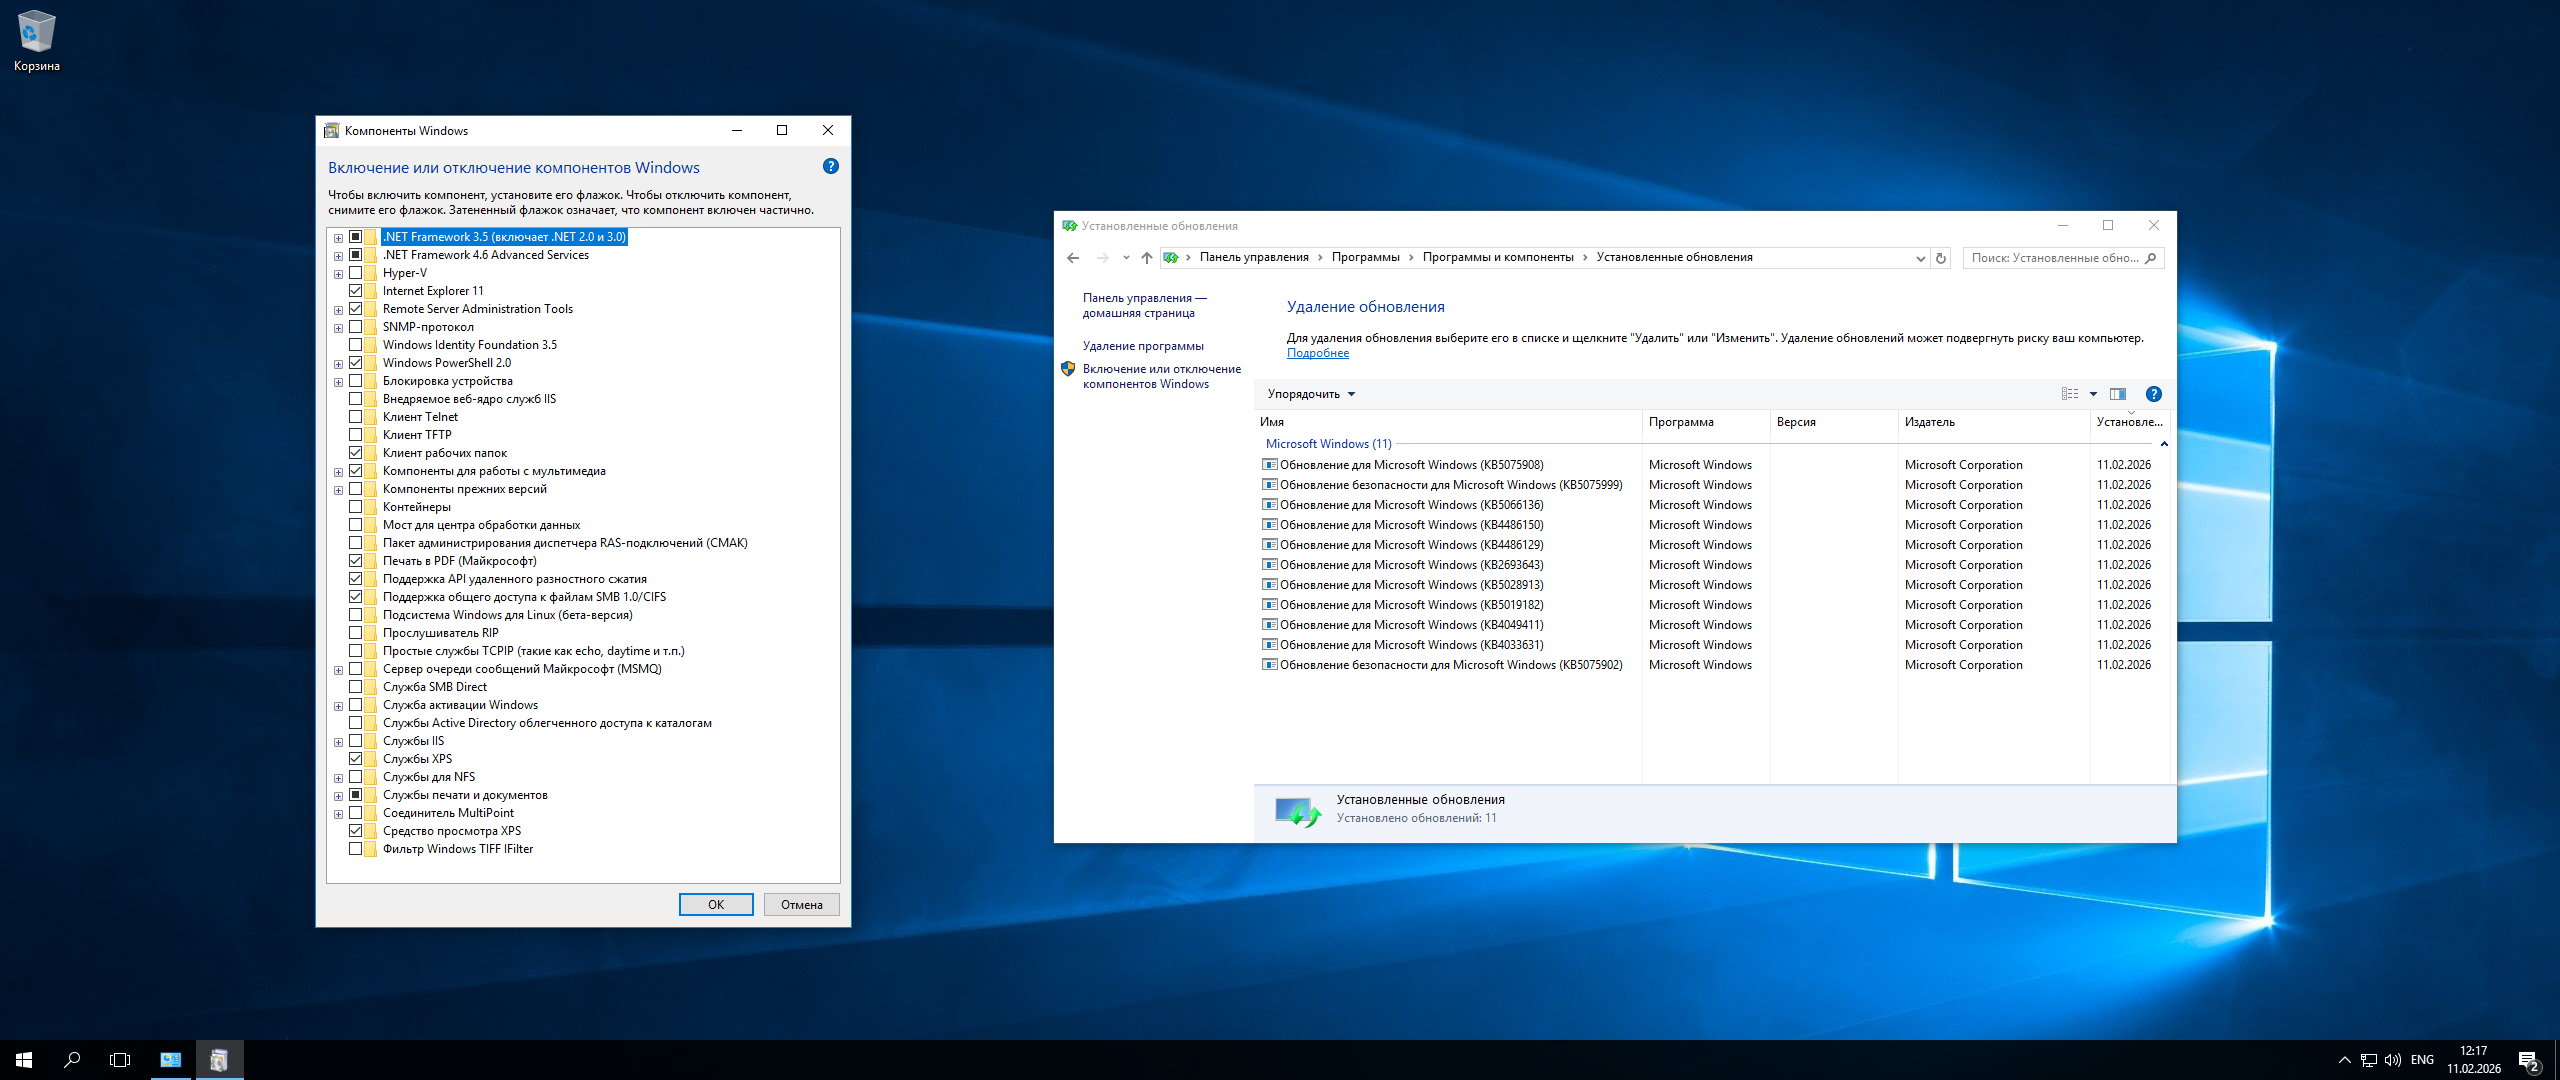Open help in Installed Updates toolbar
Viewport: 2560px width, 1080px height.
tap(2153, 394)
